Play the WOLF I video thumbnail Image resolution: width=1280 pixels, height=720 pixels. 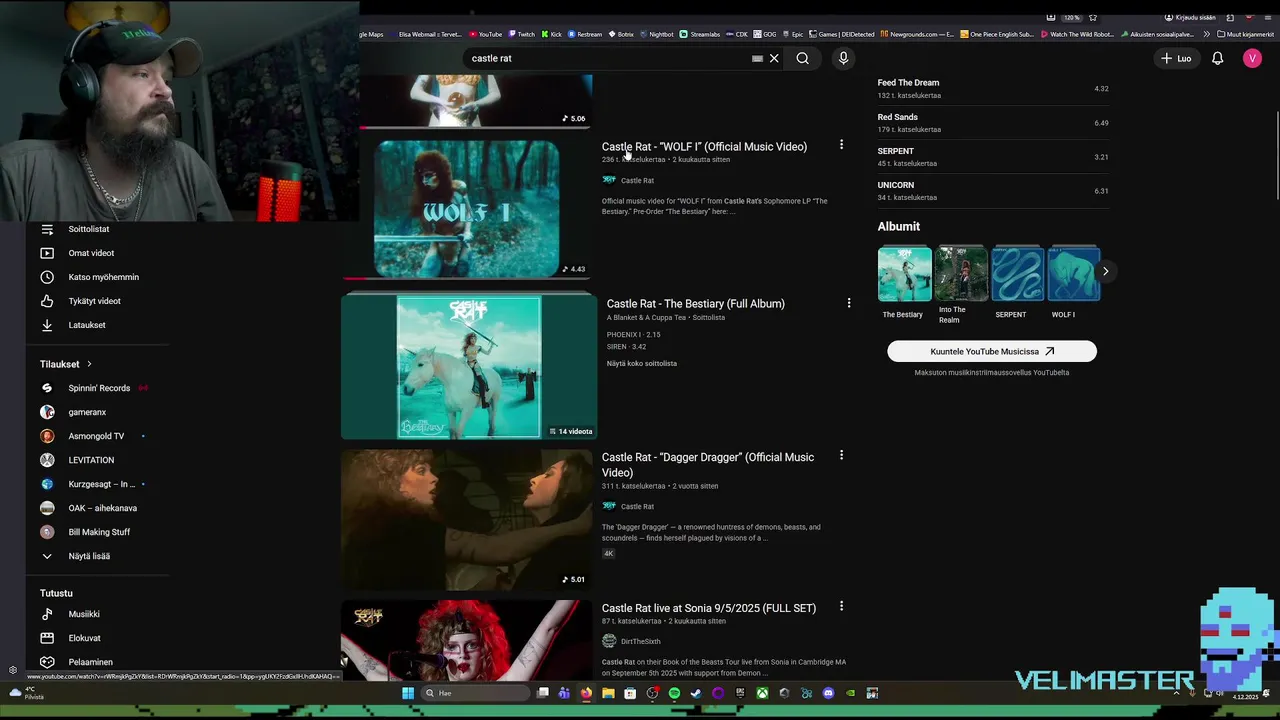pyautogui.click(x=466, y=209)
